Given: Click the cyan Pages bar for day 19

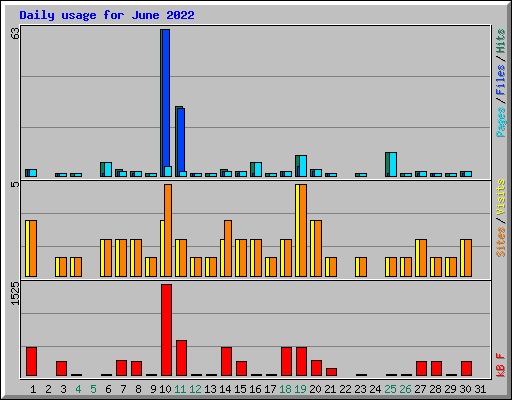Looking at the screenshot, I should coord(303,166).
